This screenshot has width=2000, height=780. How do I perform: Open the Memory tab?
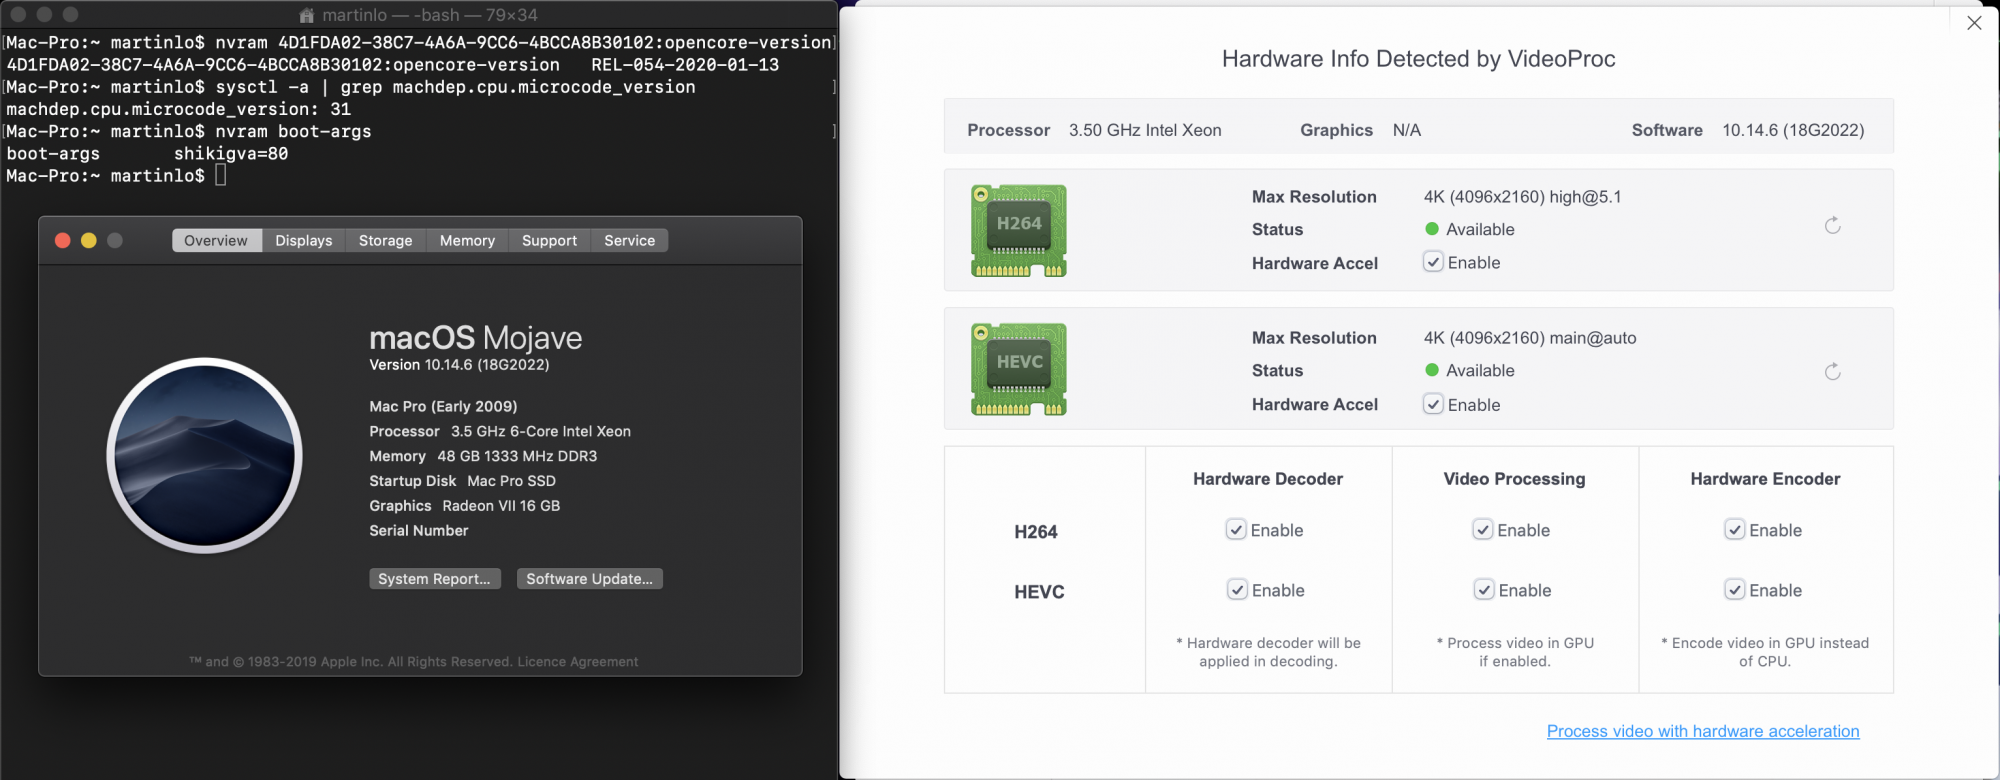click(467, 240)
